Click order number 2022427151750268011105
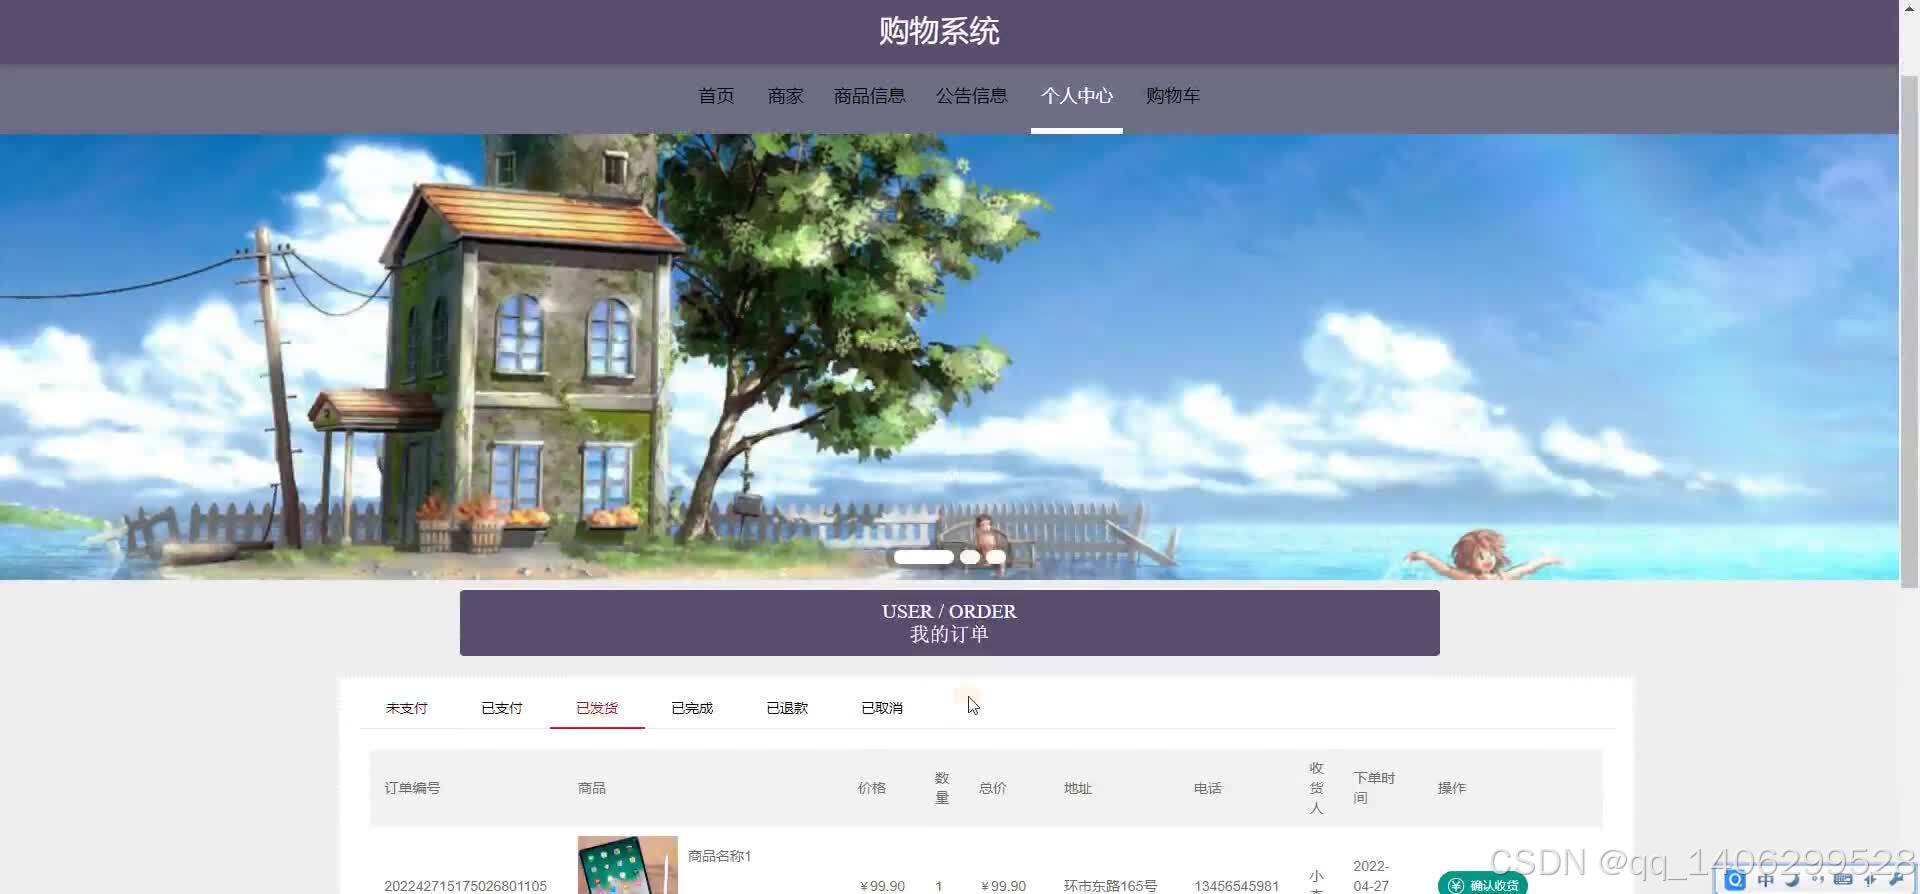Viewport: 1920px width, 894px height. click(465, 886)
